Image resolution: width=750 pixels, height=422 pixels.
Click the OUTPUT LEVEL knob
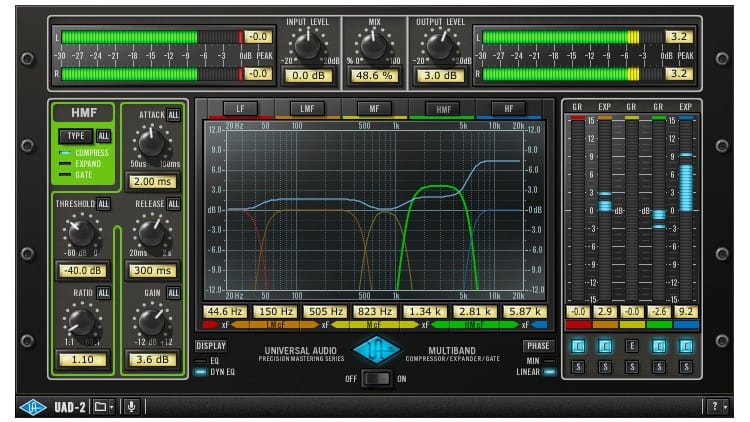tap(440, 46)
